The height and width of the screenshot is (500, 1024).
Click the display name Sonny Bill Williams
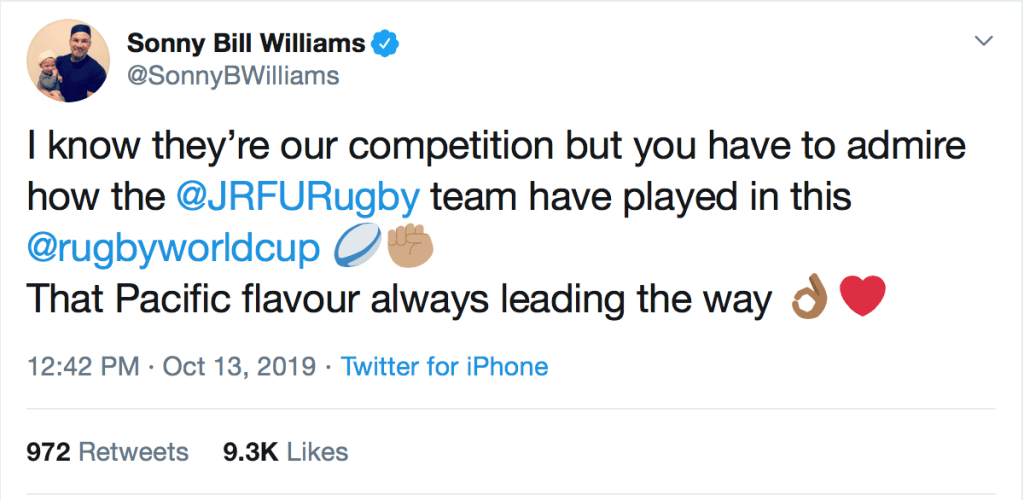[x=245, y=43]
